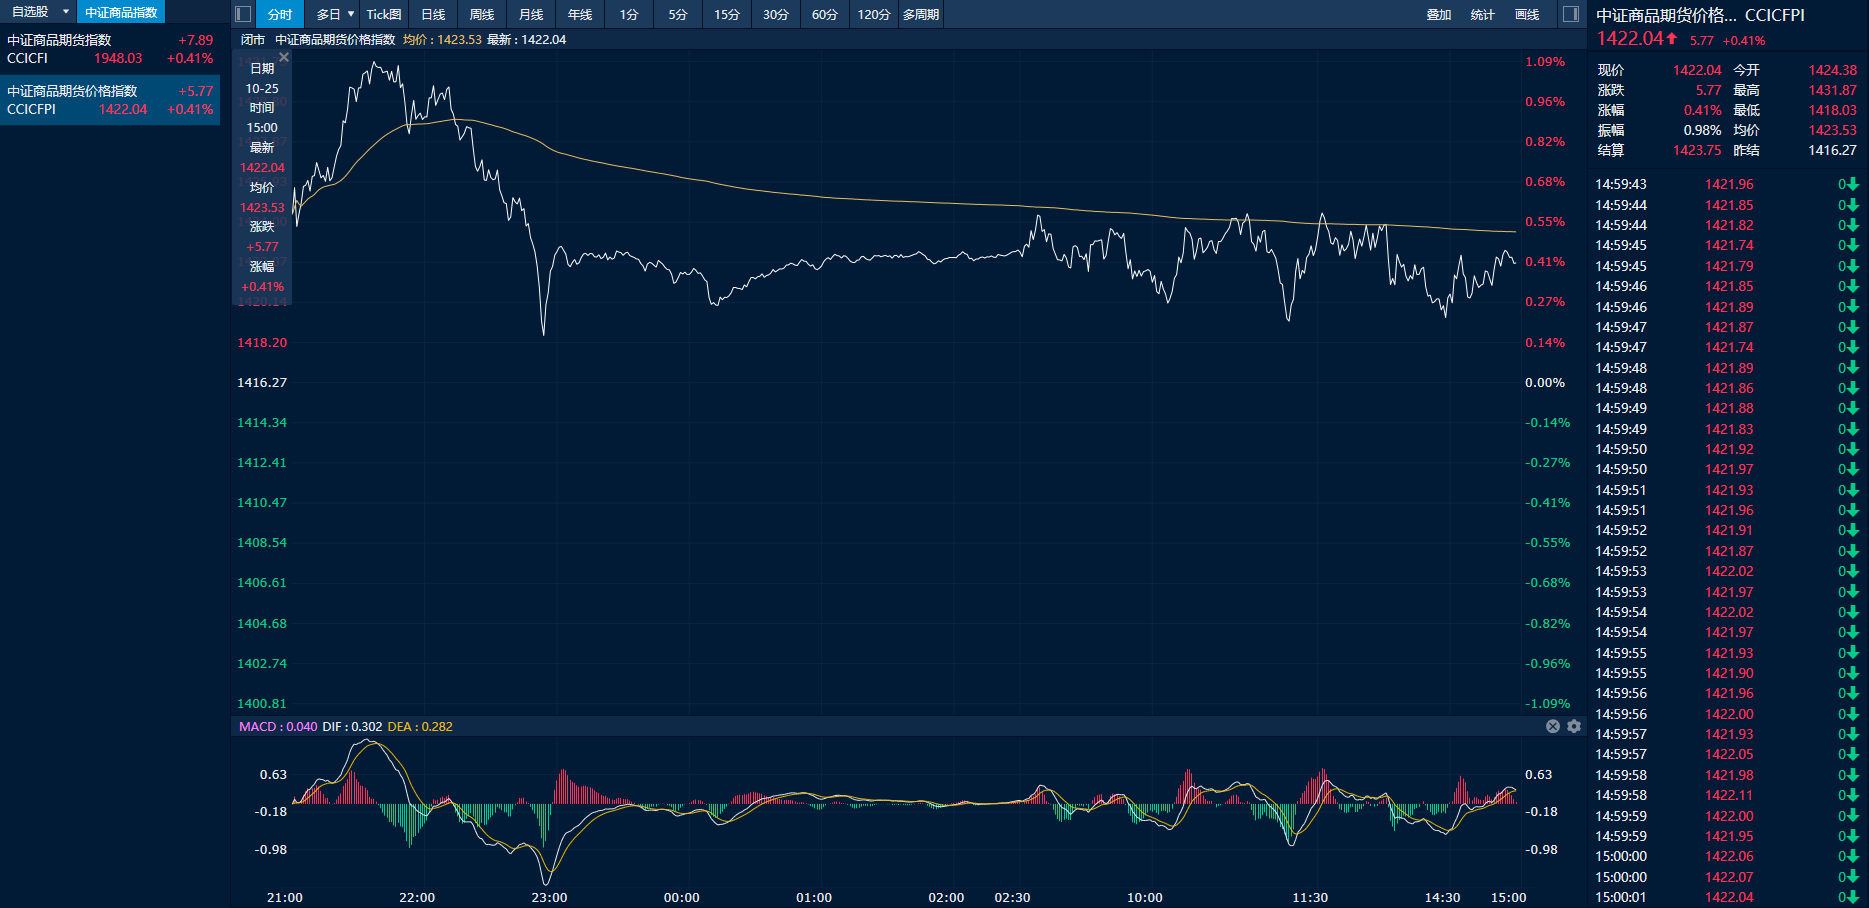1869x908 pixels.
Task: Select the 中证商品指数 tab
Action: click(x=121, y=12)
